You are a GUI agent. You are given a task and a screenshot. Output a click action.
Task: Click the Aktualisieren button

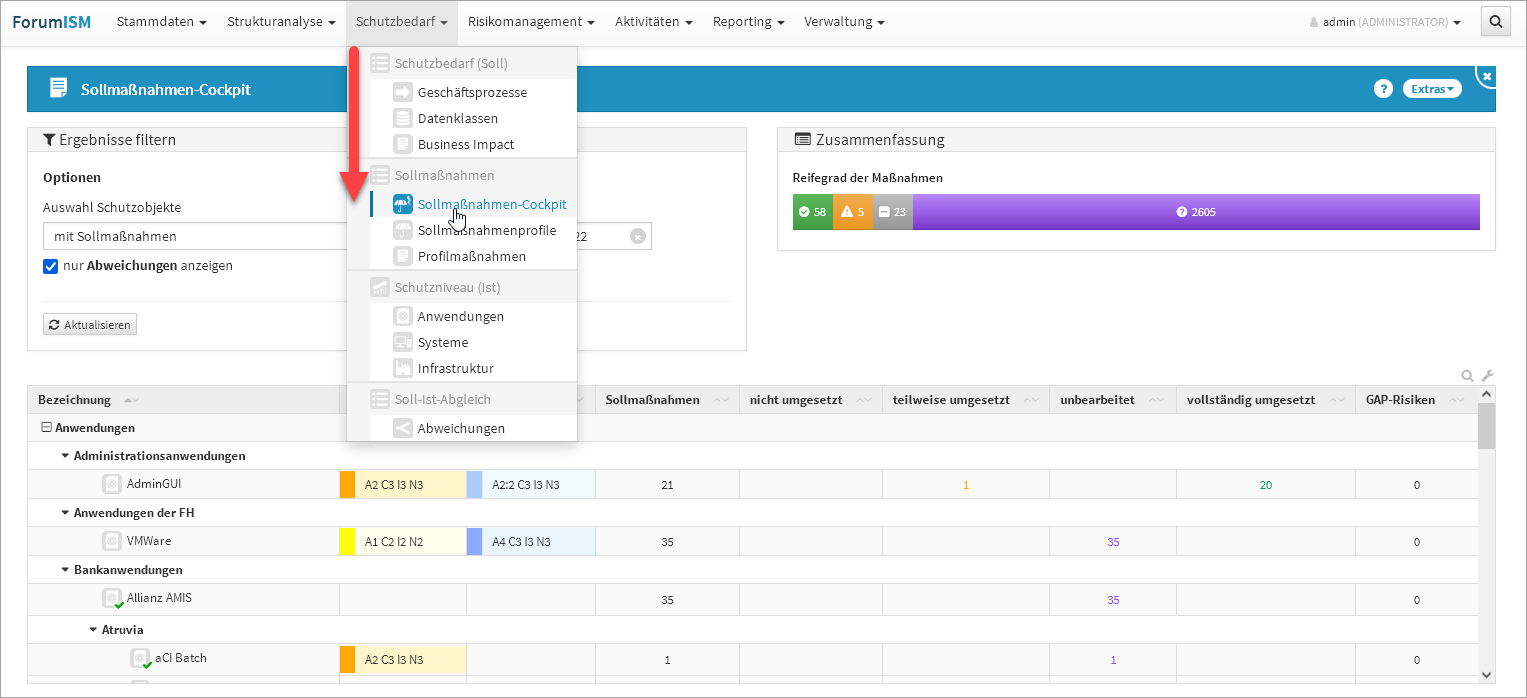pyautogui.click(x=90, y=325)
